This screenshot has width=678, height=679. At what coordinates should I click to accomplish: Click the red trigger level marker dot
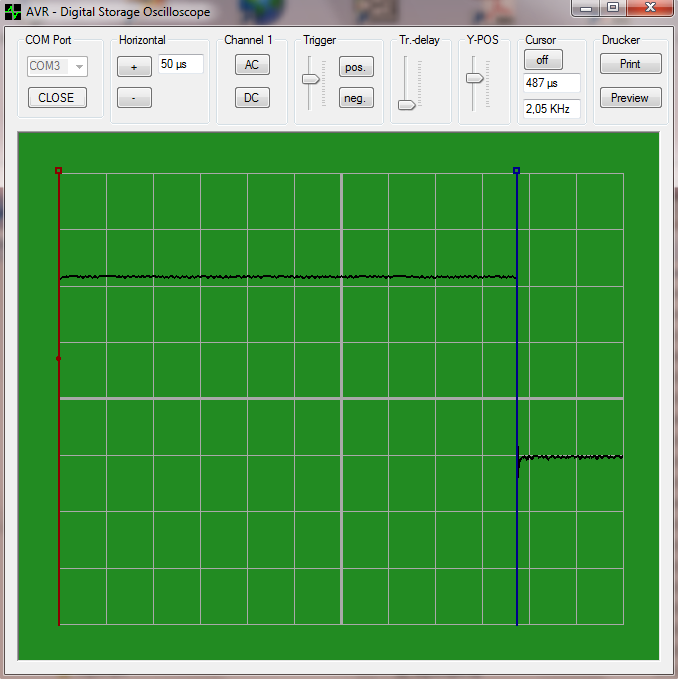click(x=58, y=359)
